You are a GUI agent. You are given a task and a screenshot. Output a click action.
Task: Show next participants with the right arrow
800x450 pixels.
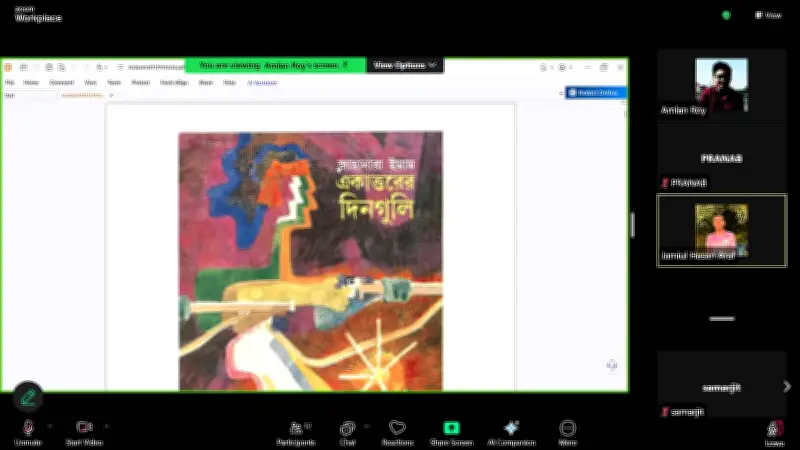point(787,386)
